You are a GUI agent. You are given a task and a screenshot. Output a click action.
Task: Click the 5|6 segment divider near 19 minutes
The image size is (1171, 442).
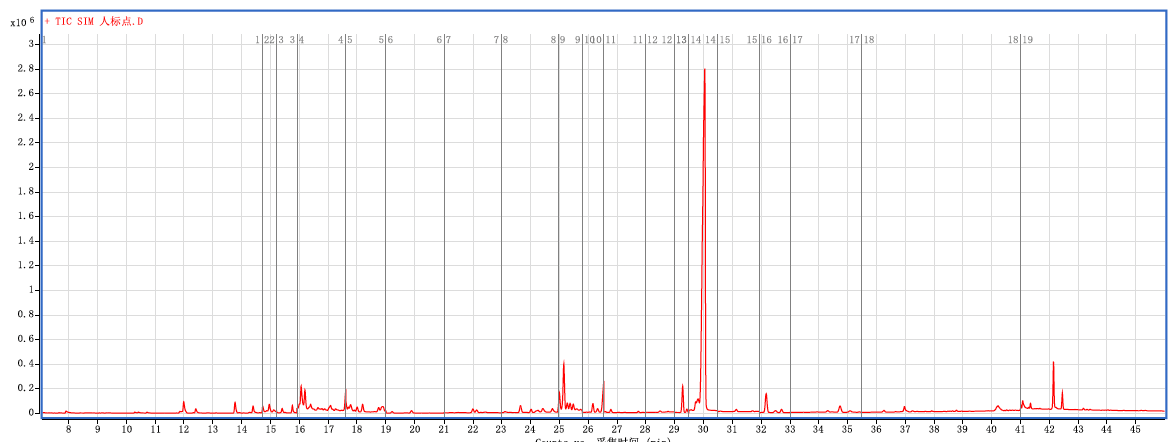coord(385,220)
